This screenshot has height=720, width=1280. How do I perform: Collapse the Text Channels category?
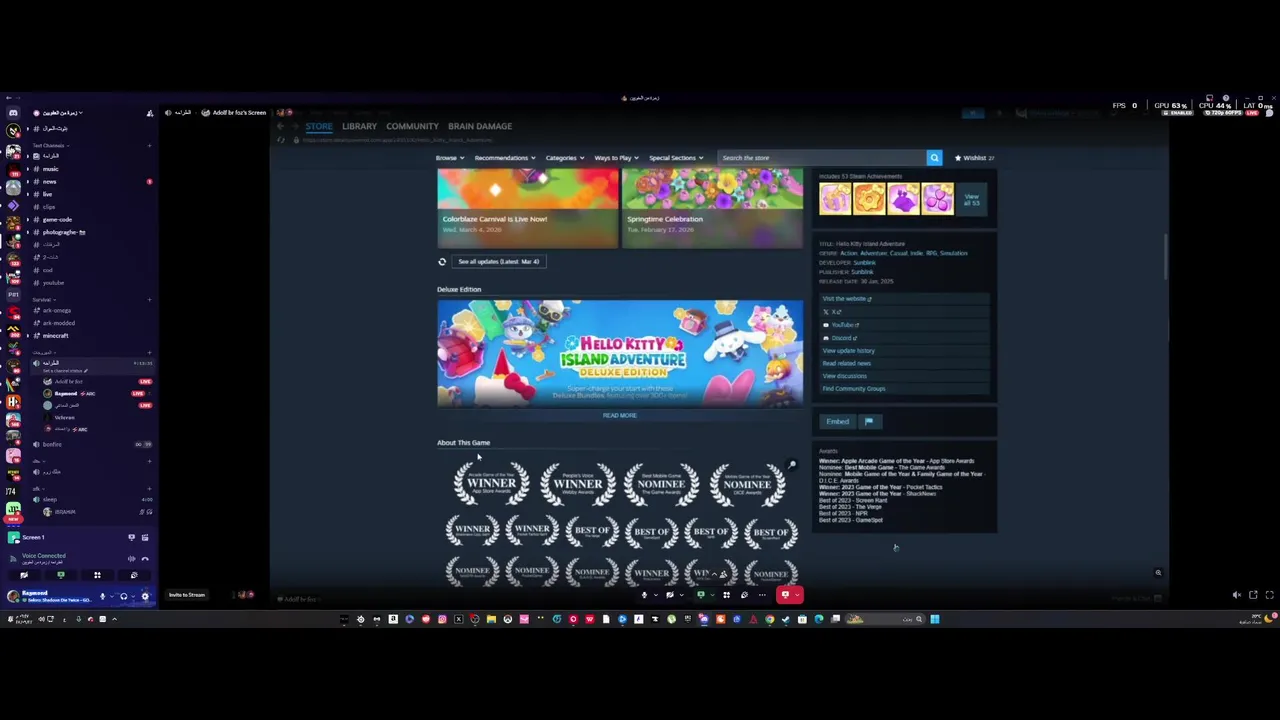coord(50,145)
